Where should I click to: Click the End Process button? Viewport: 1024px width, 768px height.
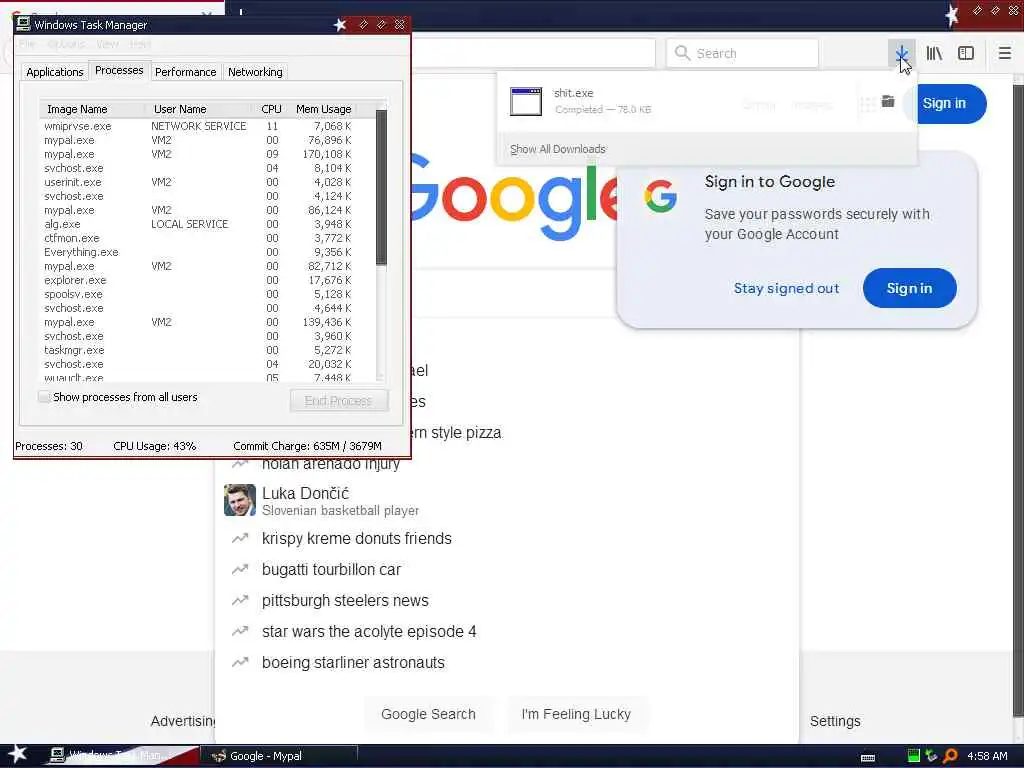pyautogui.click(x=339, y=400)
